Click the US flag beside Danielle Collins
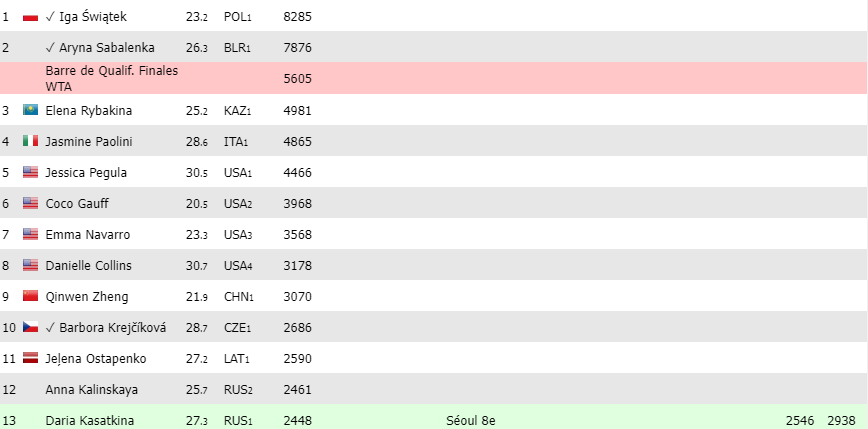The width and height of the screenshot is (868, 429). [30, 266]
